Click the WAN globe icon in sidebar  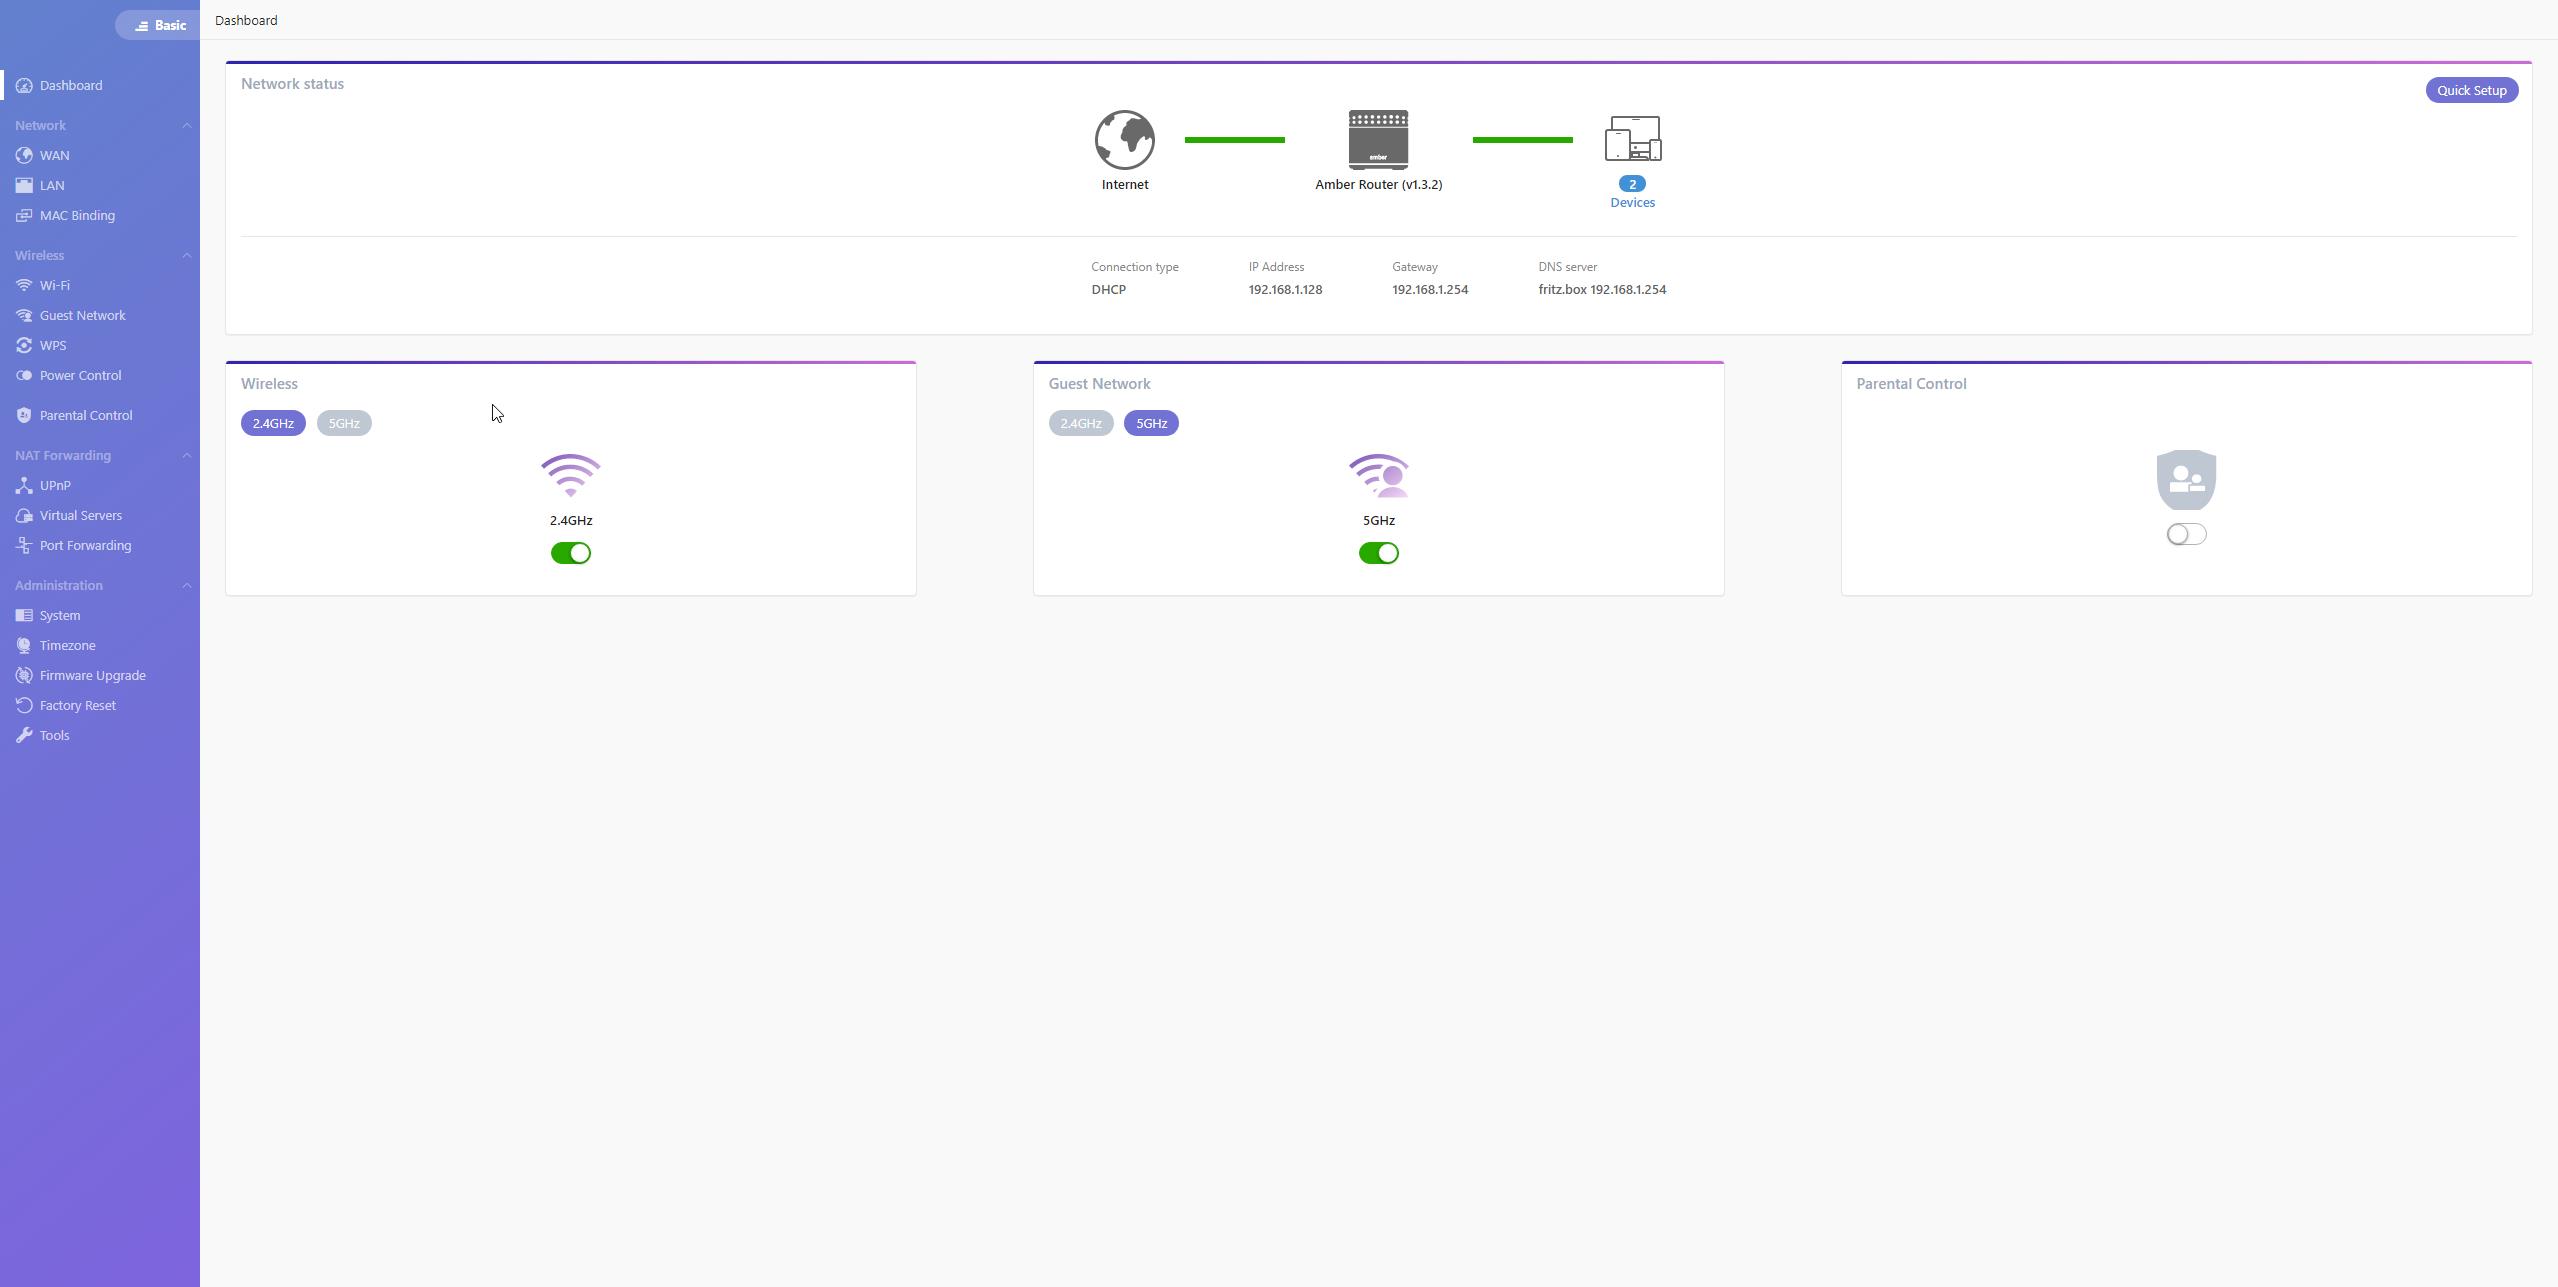pyautogui.click(x=24, y=155)
